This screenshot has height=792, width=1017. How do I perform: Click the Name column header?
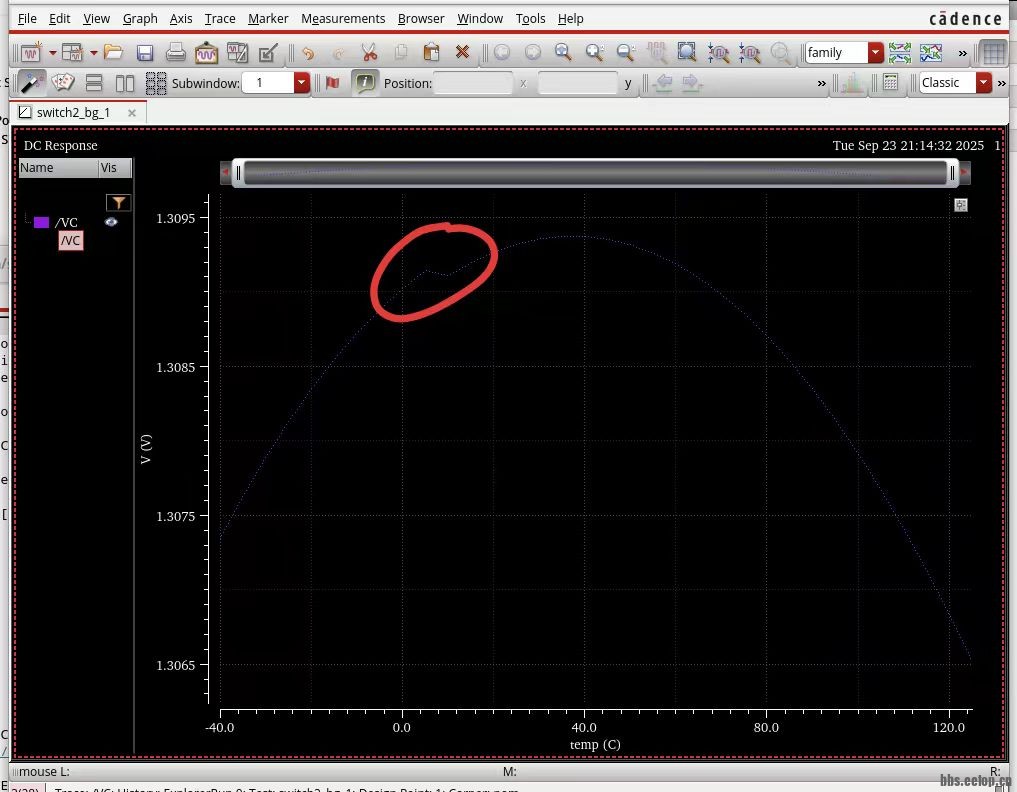click(58, 167)
